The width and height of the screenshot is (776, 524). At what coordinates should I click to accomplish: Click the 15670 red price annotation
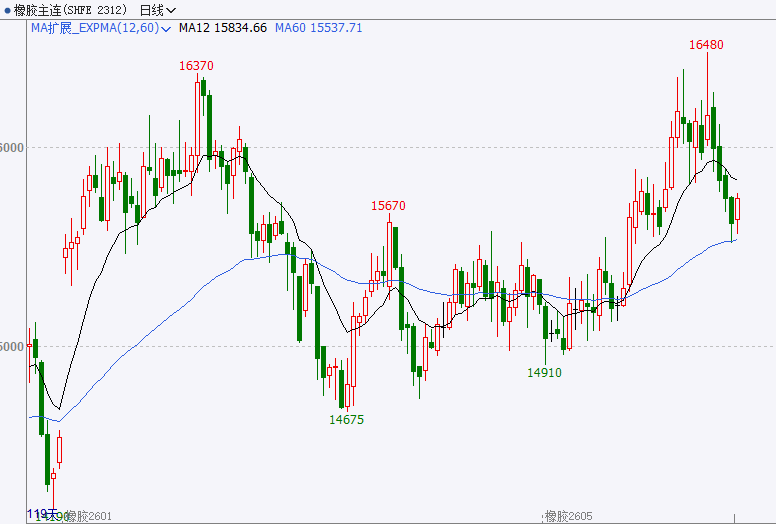tap(388, 206)
